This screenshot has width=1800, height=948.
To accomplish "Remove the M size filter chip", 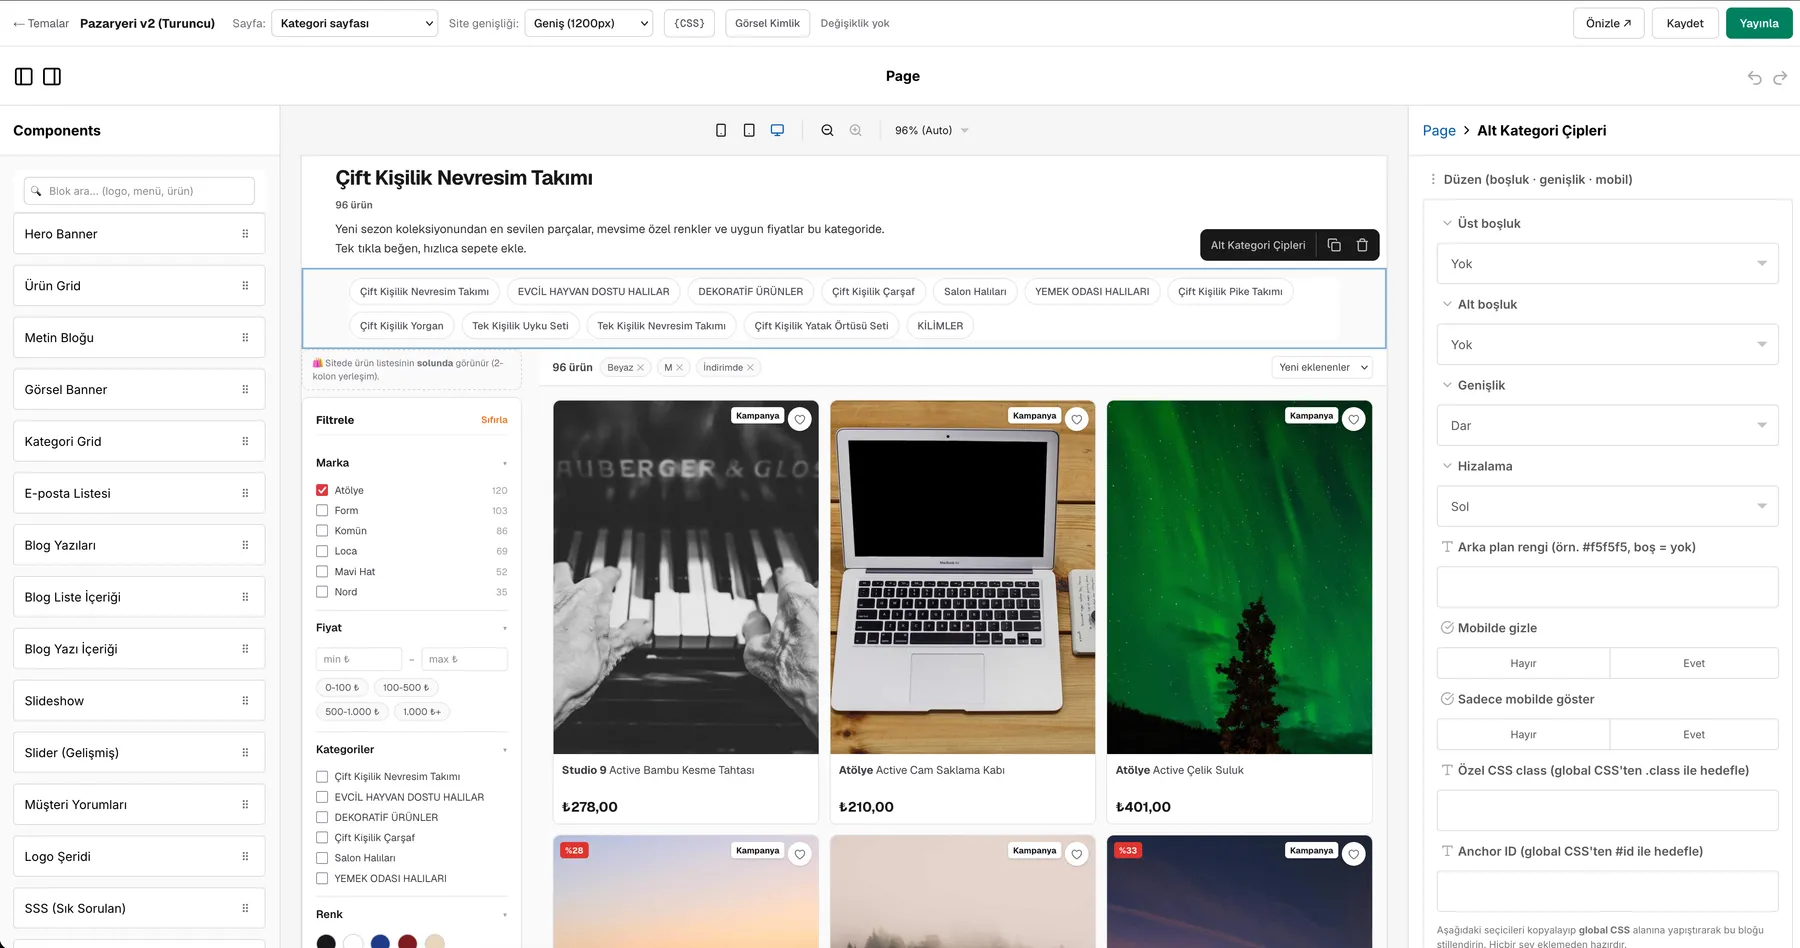I will click(679, 368).
